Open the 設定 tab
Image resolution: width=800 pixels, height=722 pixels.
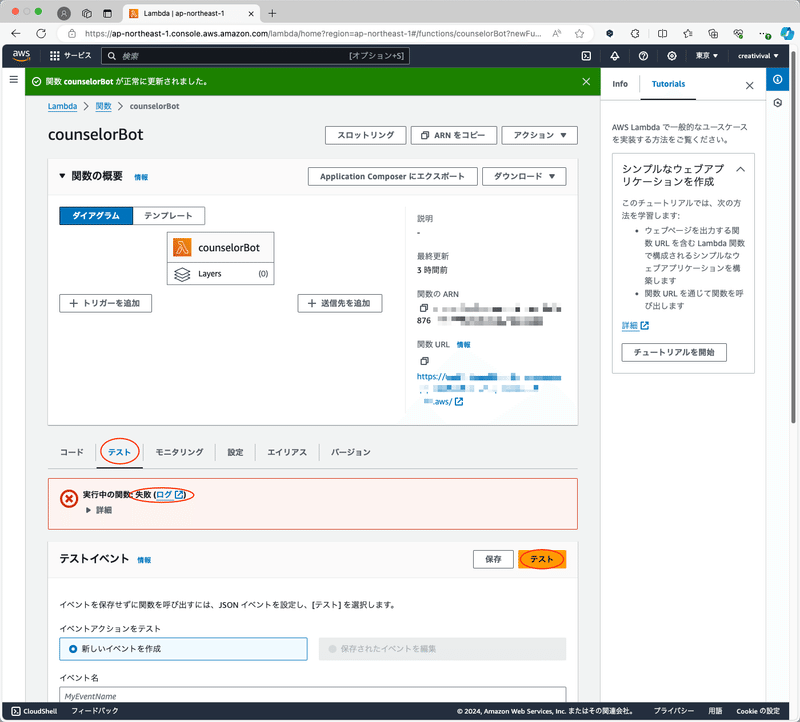point(235,452)
